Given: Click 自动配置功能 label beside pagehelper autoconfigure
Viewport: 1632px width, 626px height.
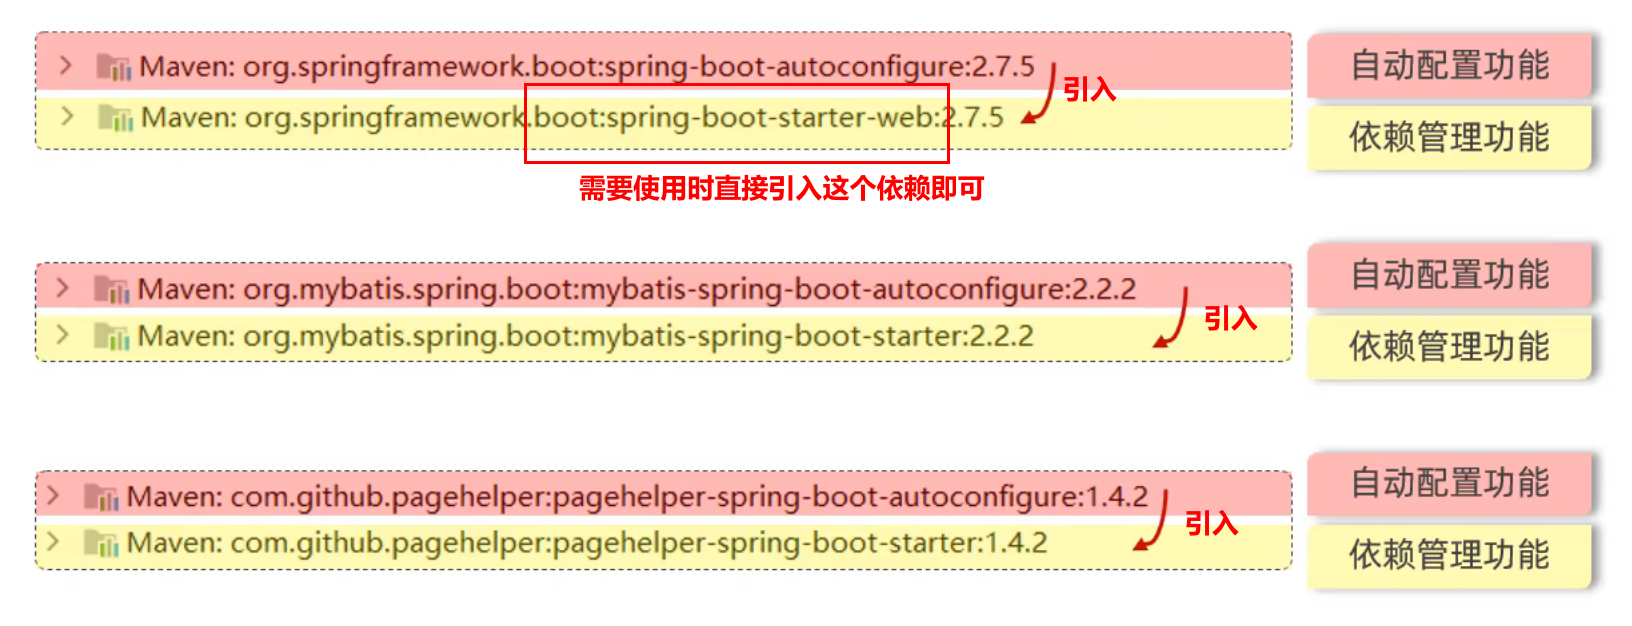Looking at the screenshot, I should (x=1449, y=483).
